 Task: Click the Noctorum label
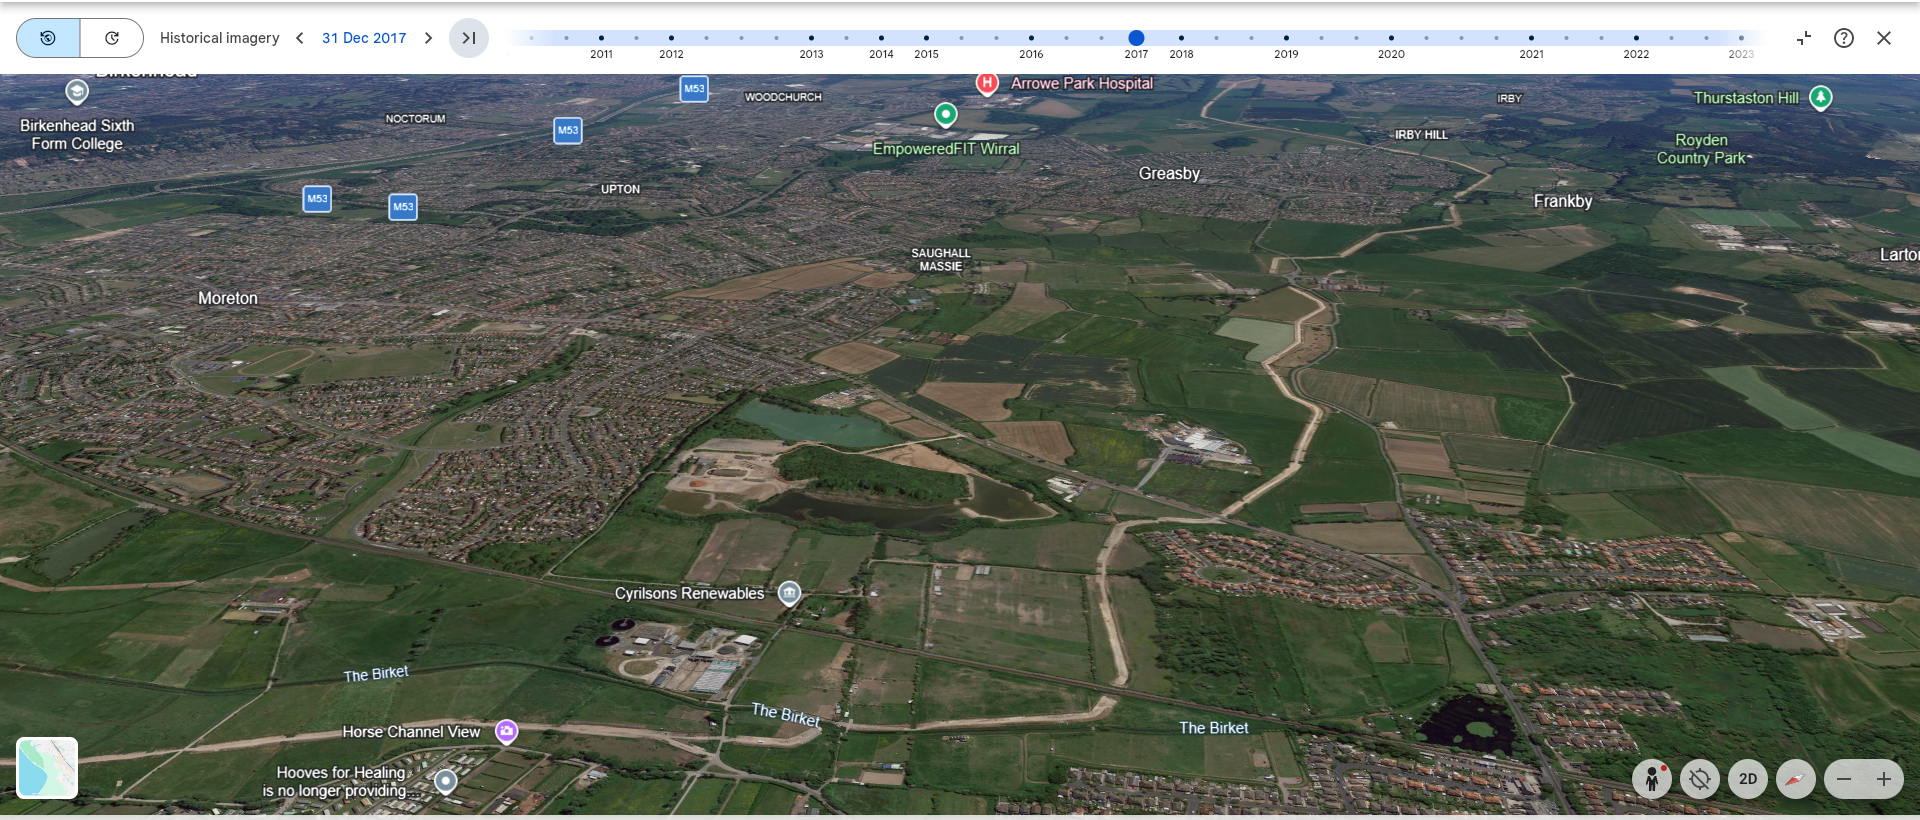(x=416, y=119)
